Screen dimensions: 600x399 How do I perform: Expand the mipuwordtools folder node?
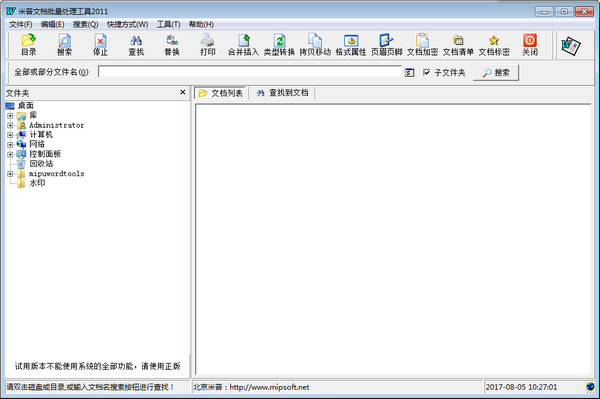(10, 174)
